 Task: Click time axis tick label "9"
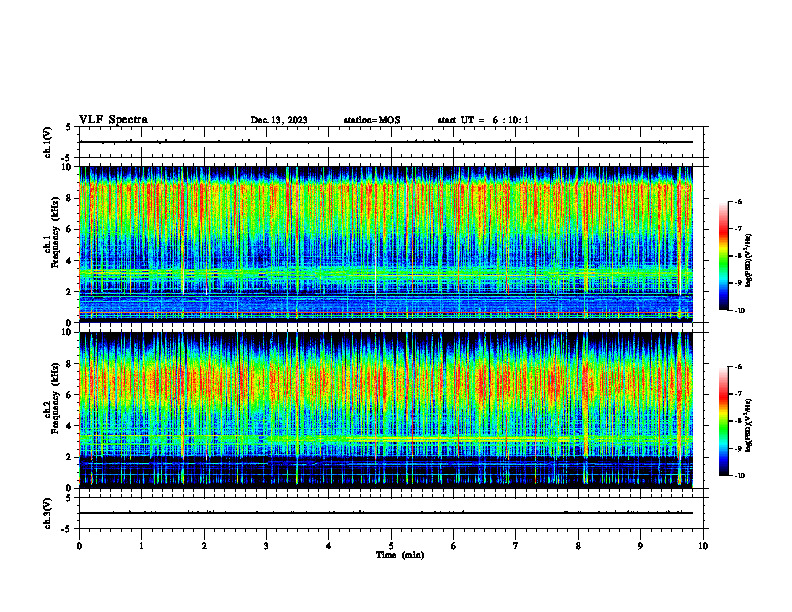[x=640, y=546]
